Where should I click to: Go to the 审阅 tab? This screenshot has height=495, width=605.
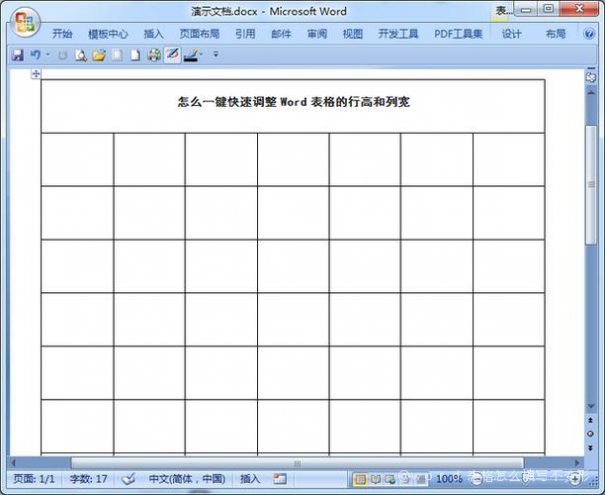click(317, 34)
